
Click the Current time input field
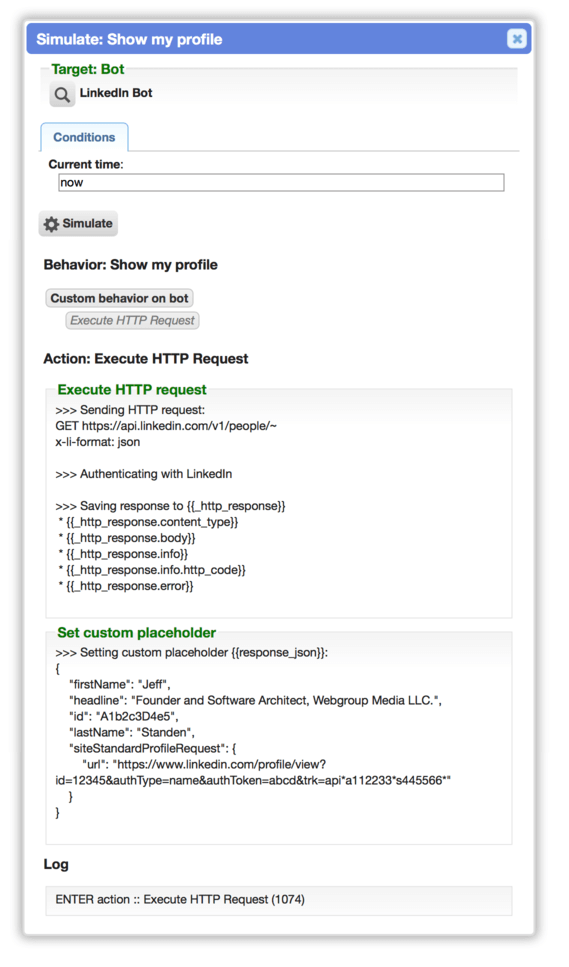281,183
